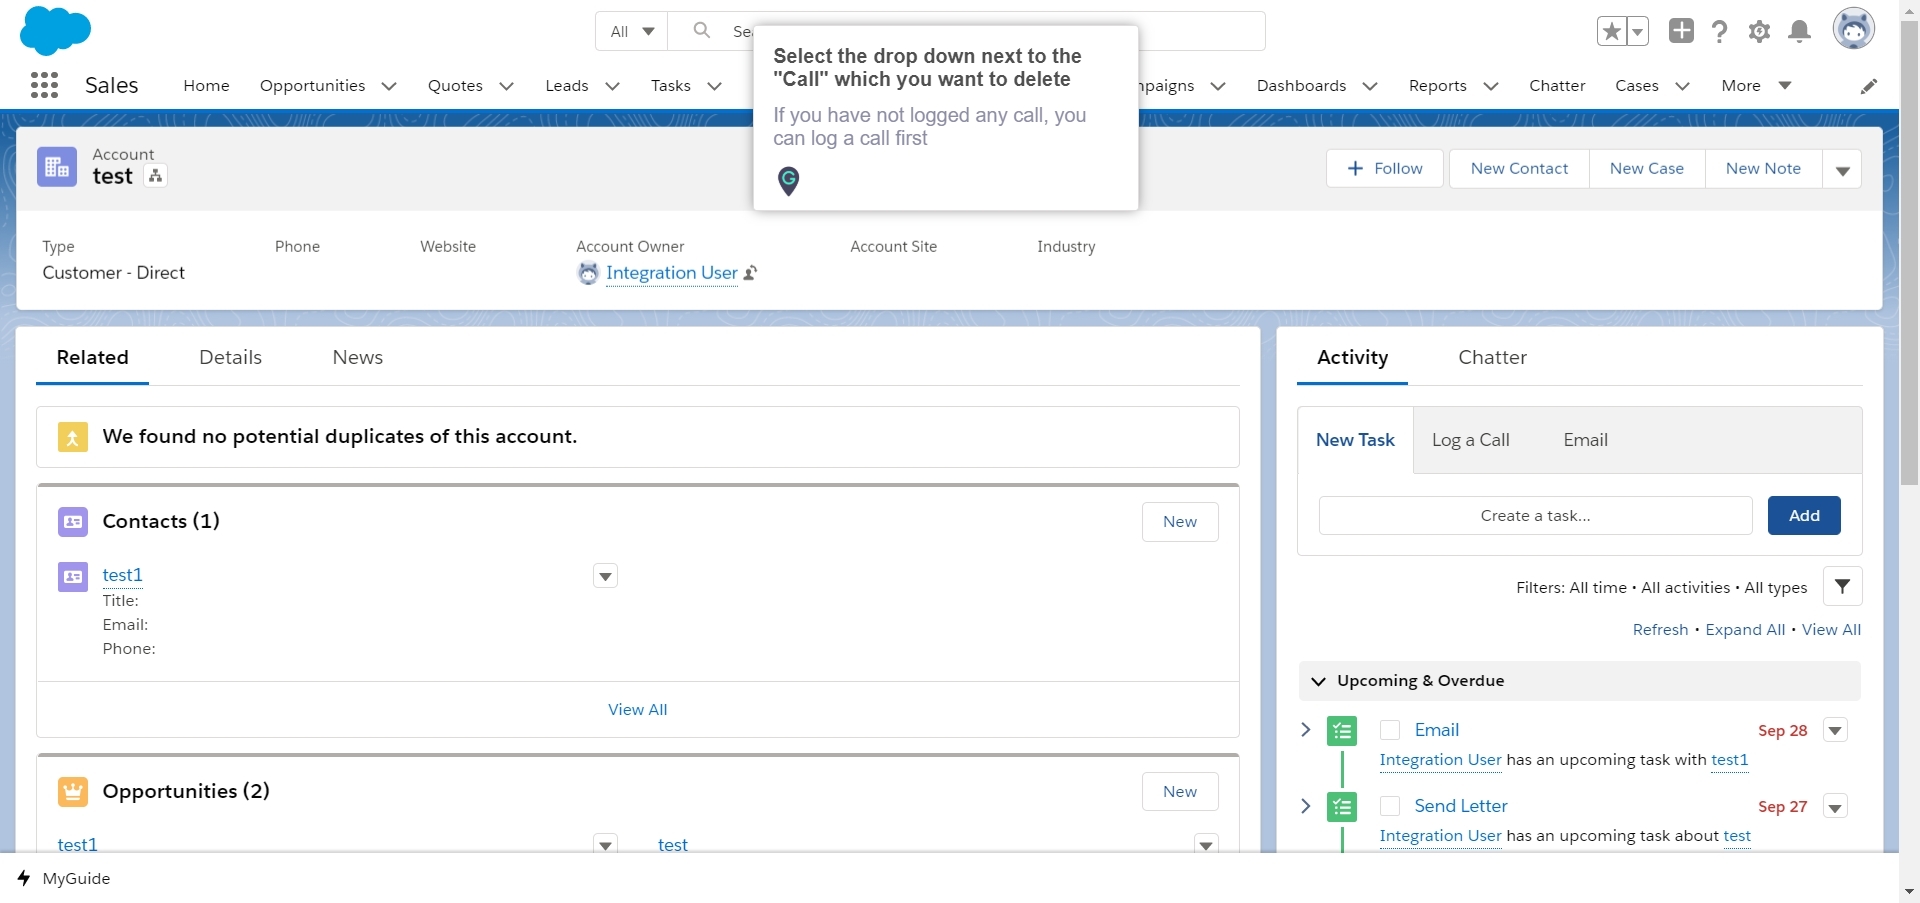Open the App Launcher grid icon
The height and width of the screenshot is (903, 1920).
[44, 85]
